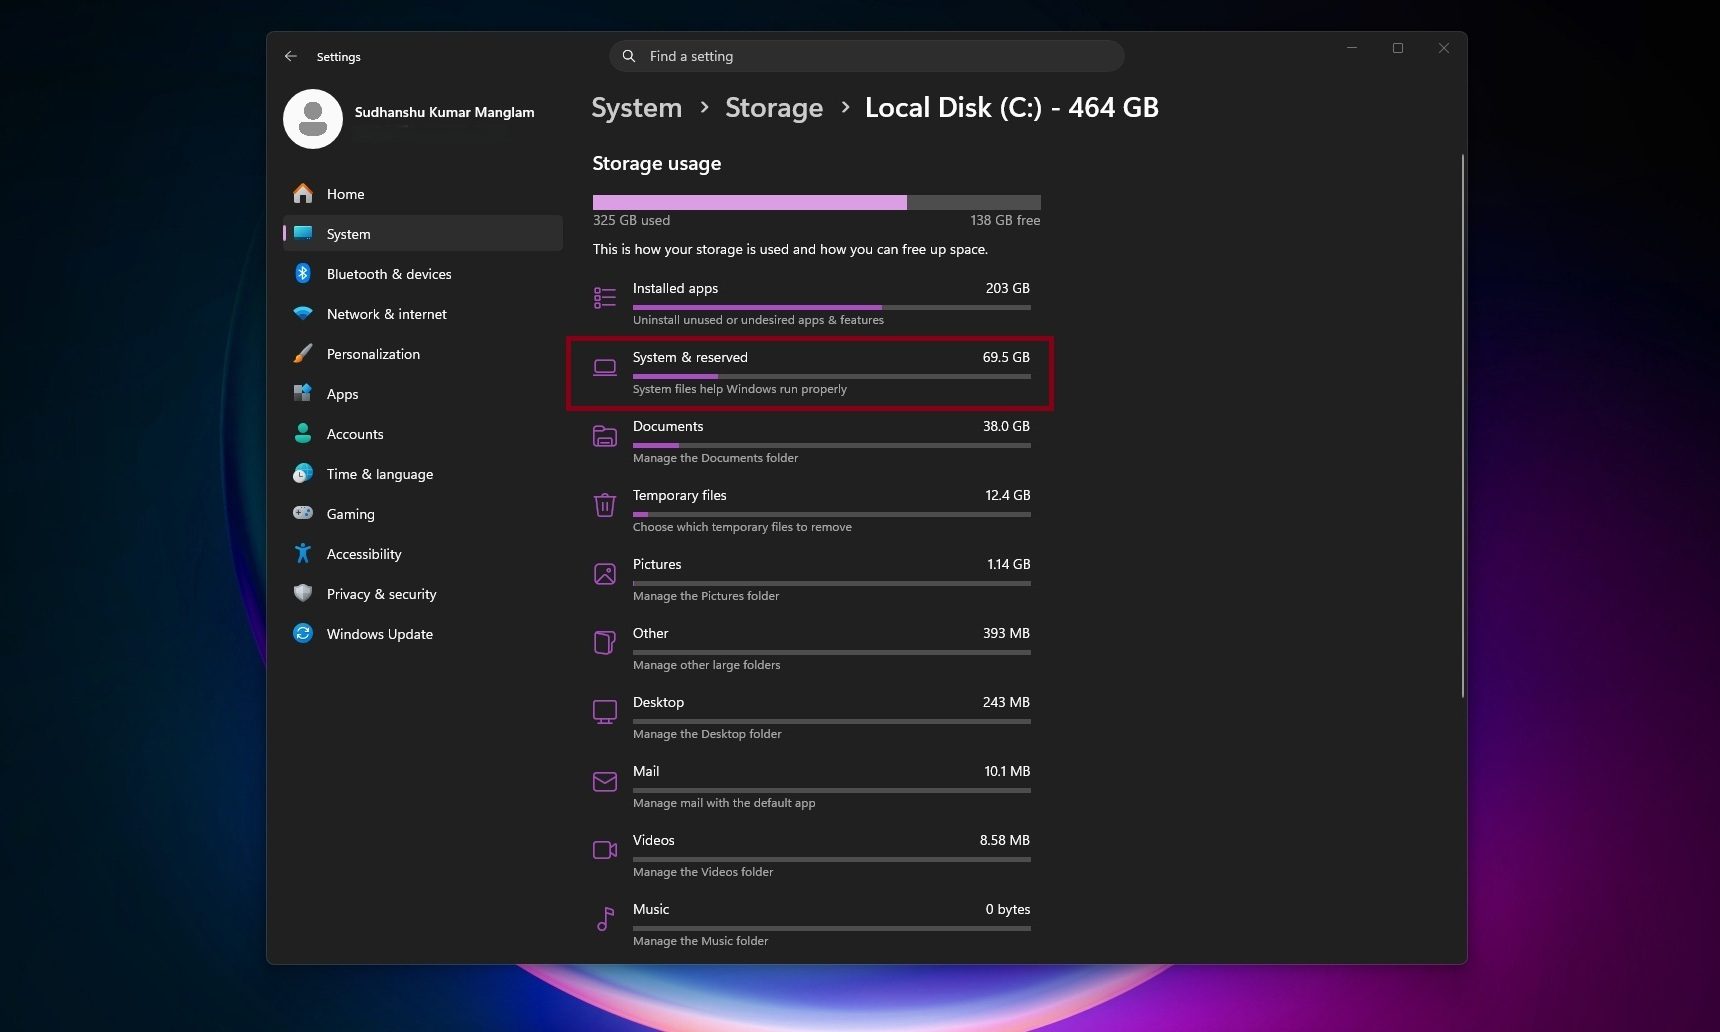1720x1032 pixels.
Task: Click the Personalization paintbrush icon
Action: click(x=303, y=354)
